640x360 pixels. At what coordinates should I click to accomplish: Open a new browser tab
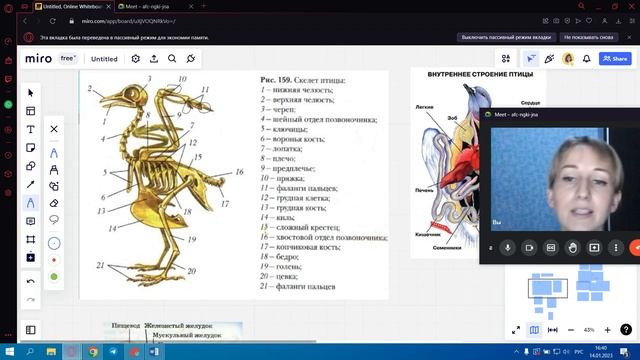(204, 6)
